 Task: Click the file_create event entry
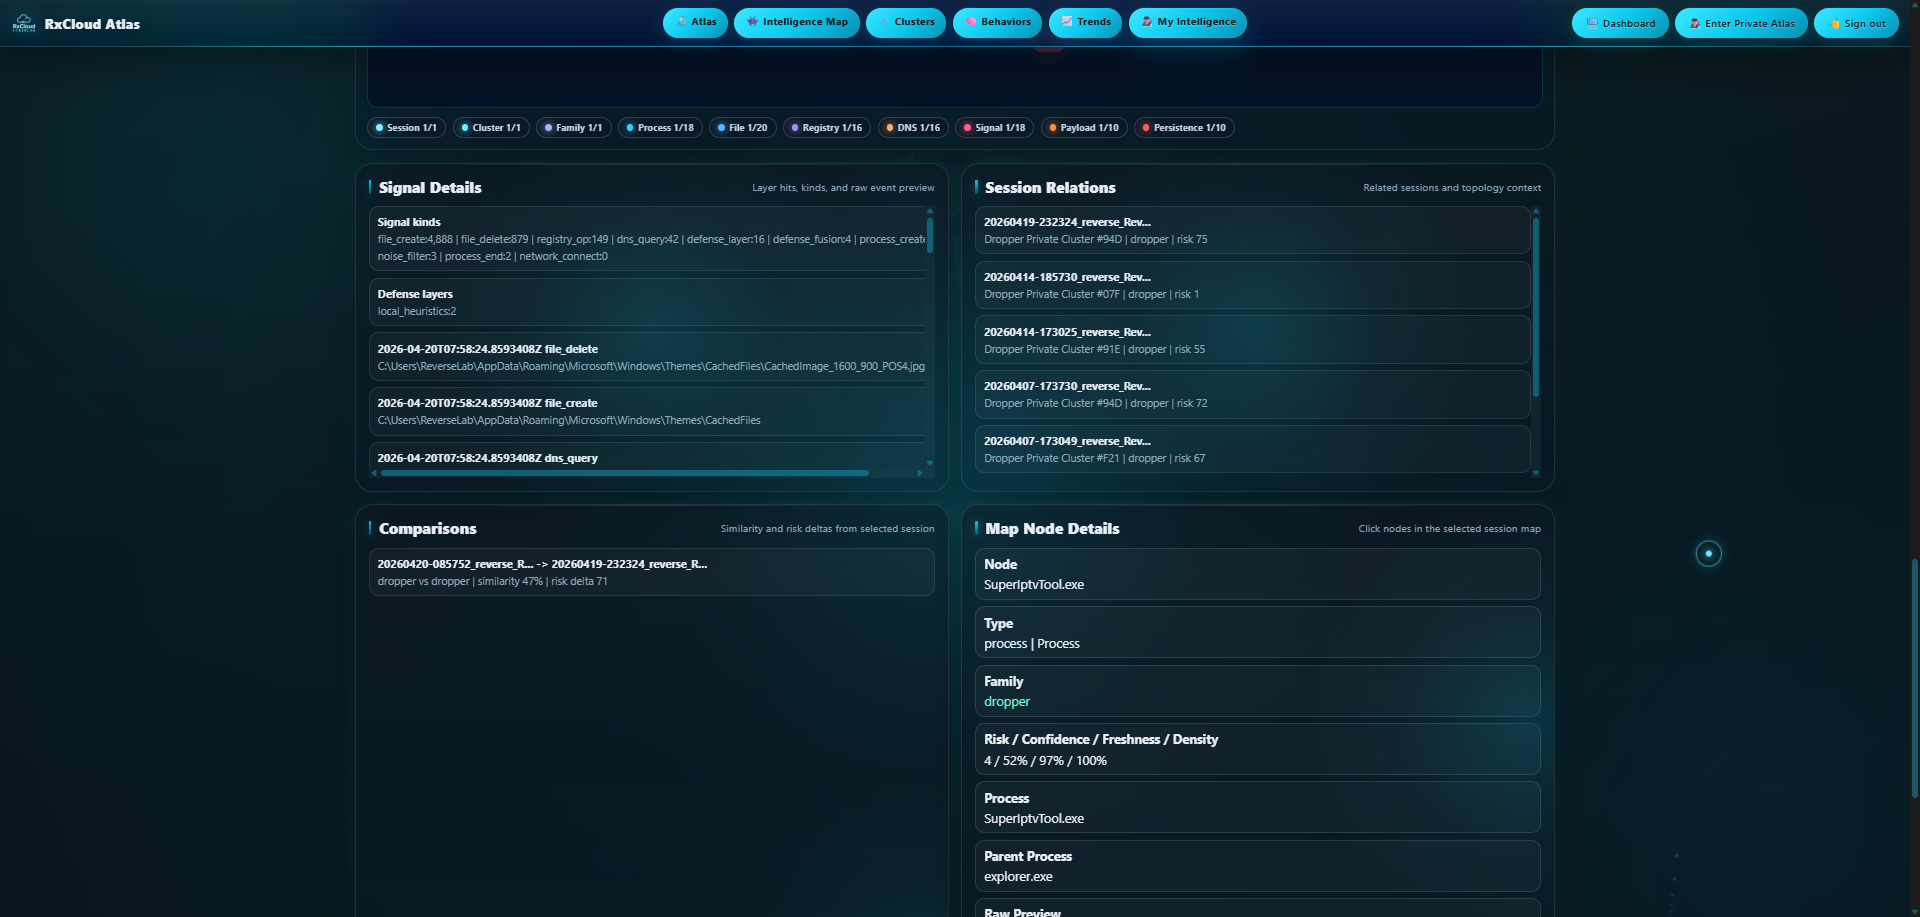click(x=648, y=411)
